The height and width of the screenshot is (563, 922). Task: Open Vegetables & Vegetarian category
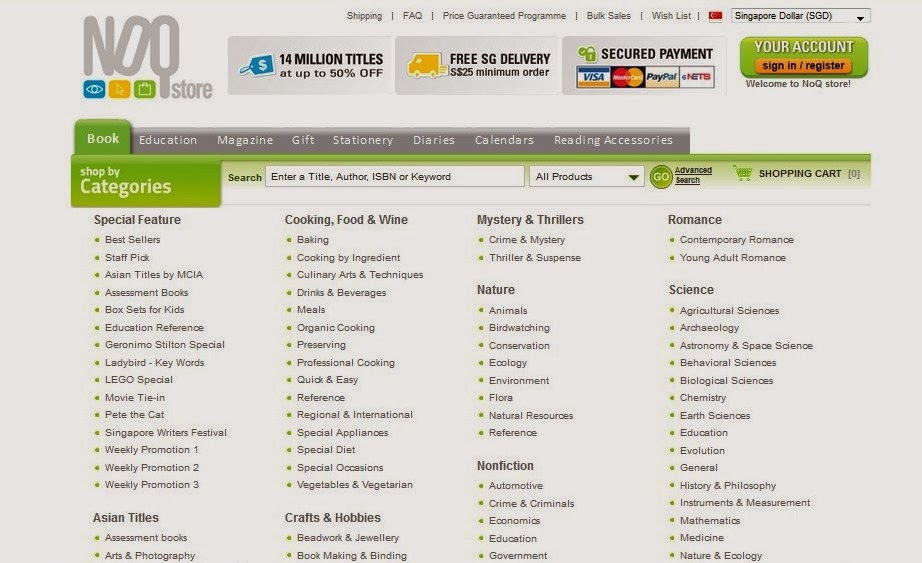355,485
